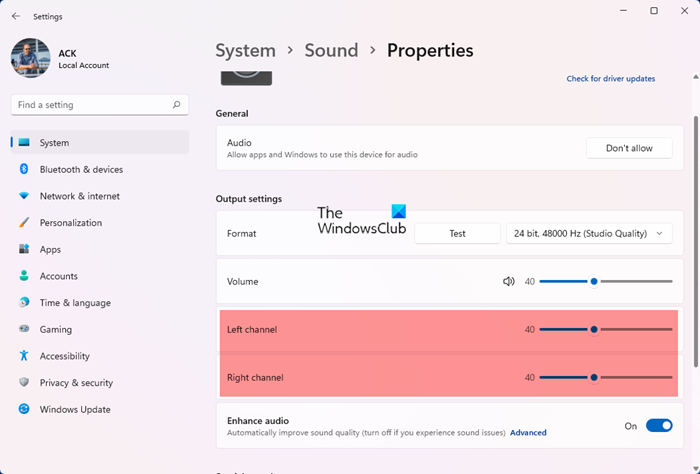
Task: Open the Check for driver updates link
Action: pos(610,79)
